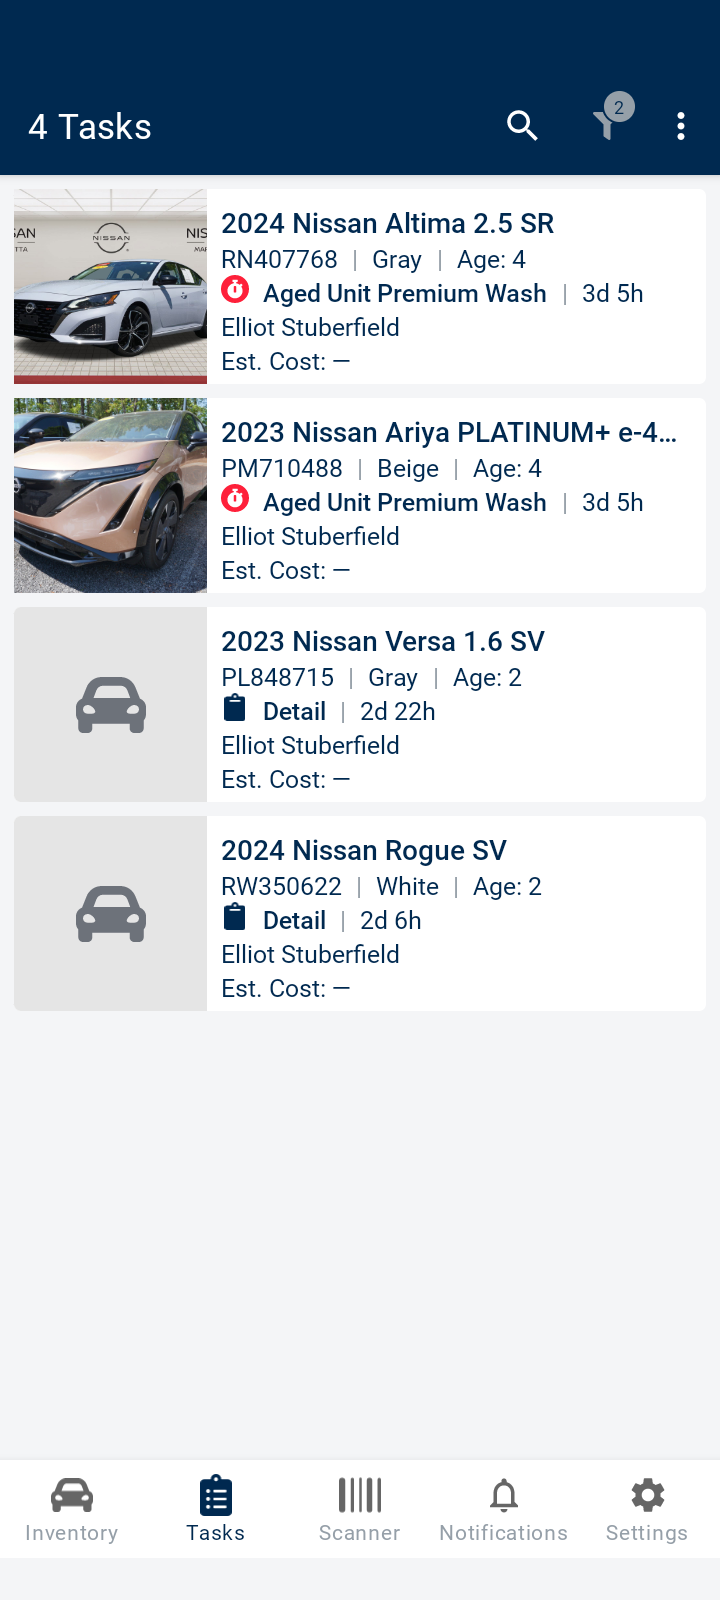Open the Notifications tab
The width and height of the screenshot is (720, 1600).
point(504,1510)
